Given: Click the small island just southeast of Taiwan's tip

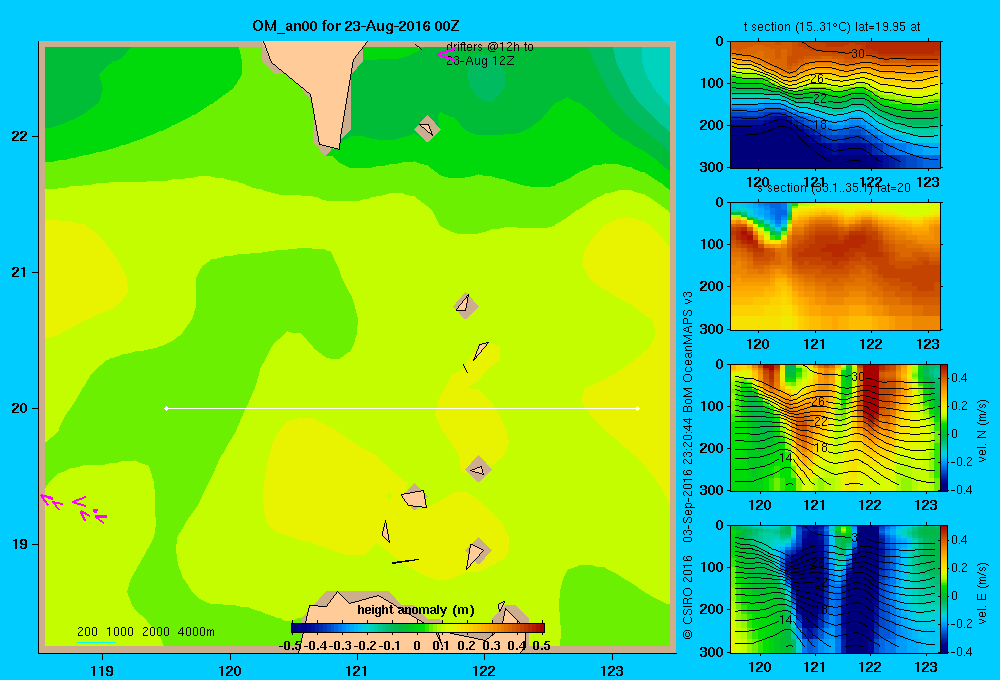Looking at the screenshot, I should pyautogui.click(x=427, y=128).
